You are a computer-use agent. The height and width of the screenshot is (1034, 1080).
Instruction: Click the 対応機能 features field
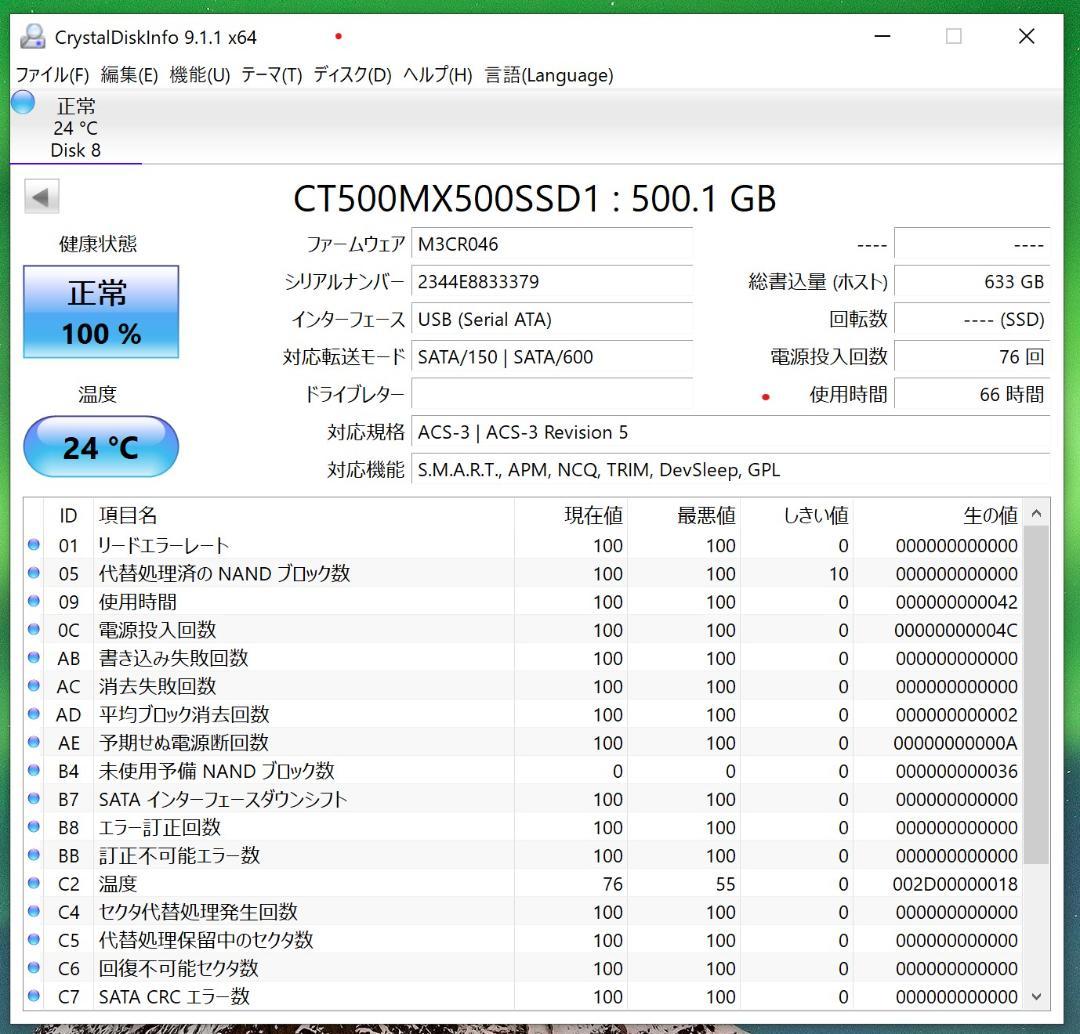point(731,470)
